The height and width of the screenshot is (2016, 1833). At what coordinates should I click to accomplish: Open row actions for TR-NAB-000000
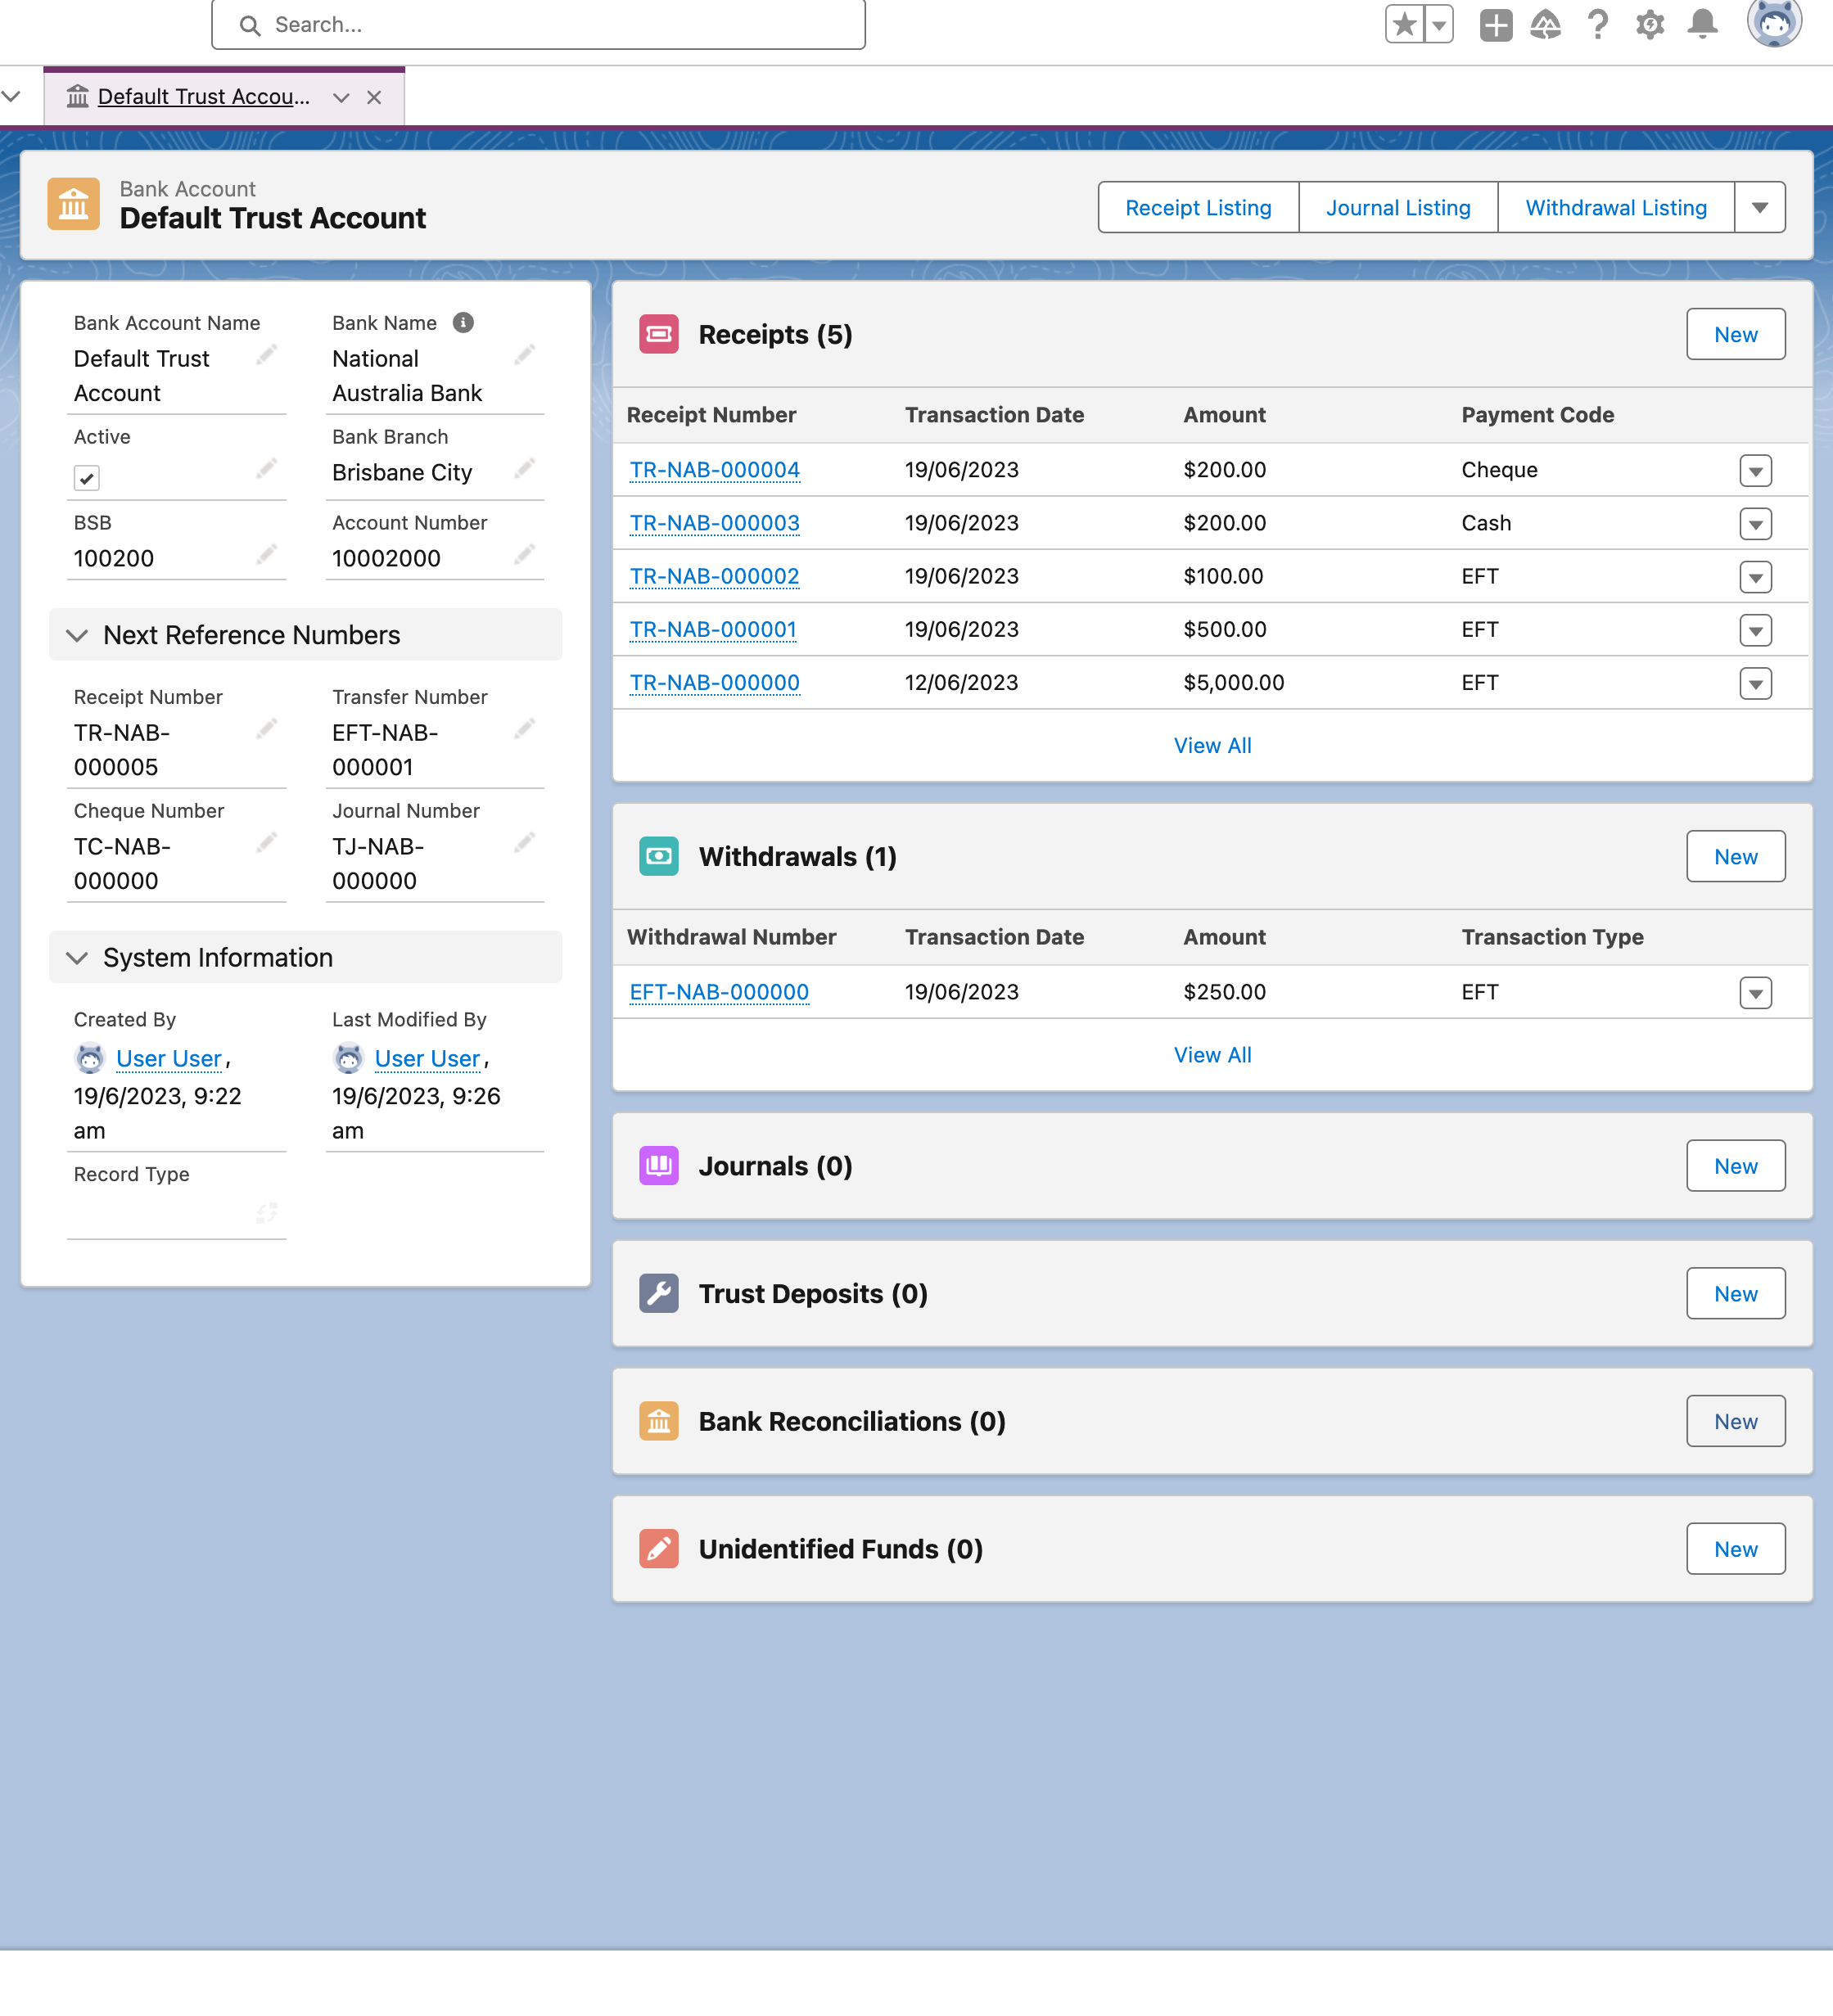point(1755,683)
